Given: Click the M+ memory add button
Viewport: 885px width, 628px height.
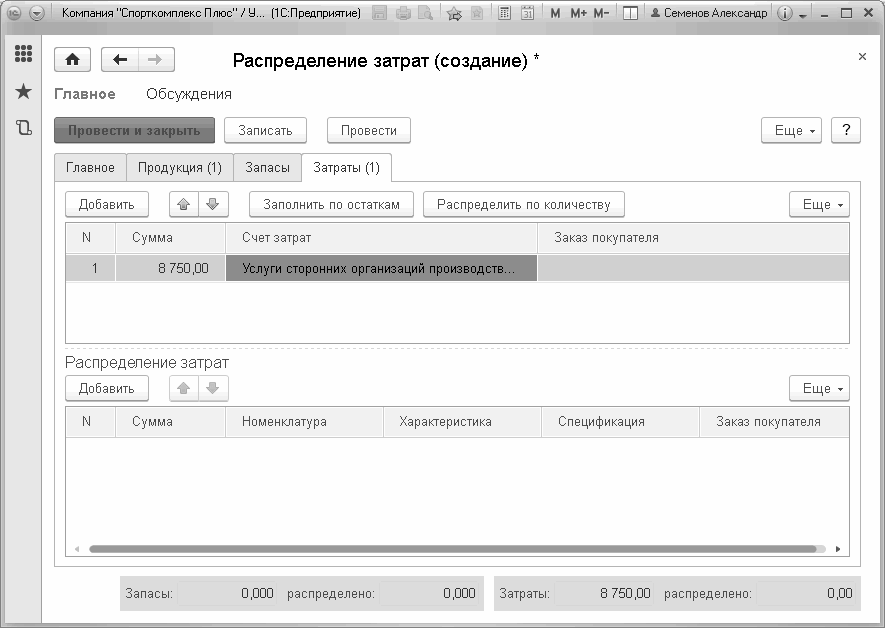Looking at the screenshot, I should [x=578, y=13].
